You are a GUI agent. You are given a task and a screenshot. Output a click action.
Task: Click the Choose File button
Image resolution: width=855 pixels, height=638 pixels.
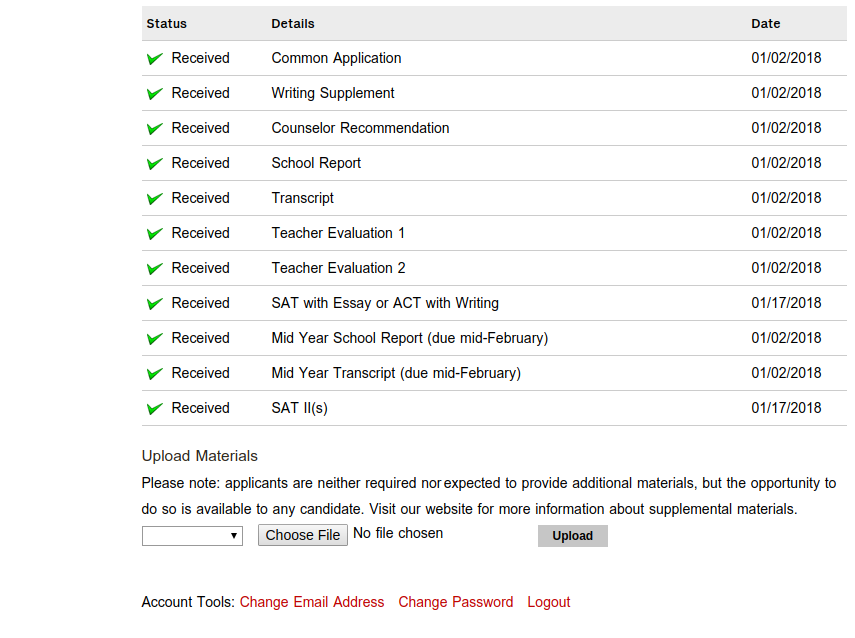[x=303, y=535]
